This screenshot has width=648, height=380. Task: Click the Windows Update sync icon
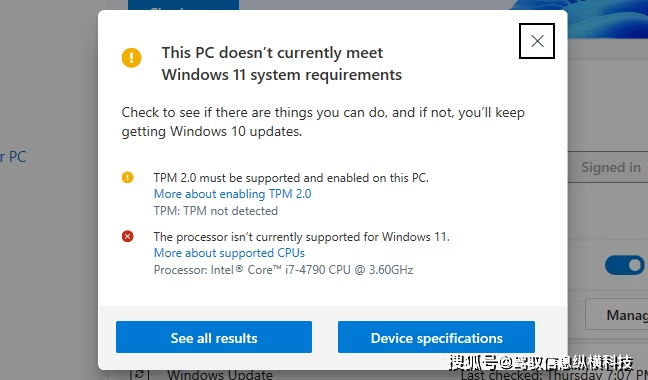(x=140, y=375)
